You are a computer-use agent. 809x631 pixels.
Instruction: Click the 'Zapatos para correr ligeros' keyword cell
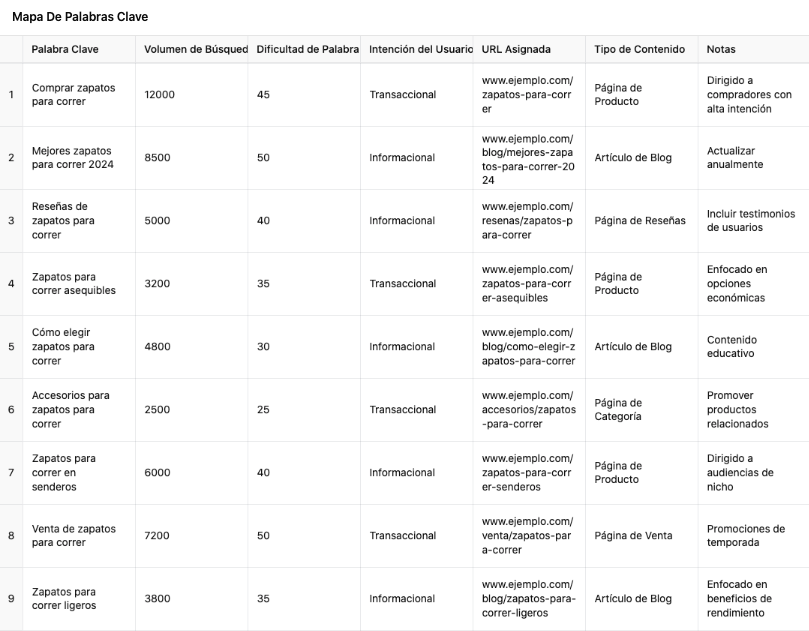coord(64,598)
